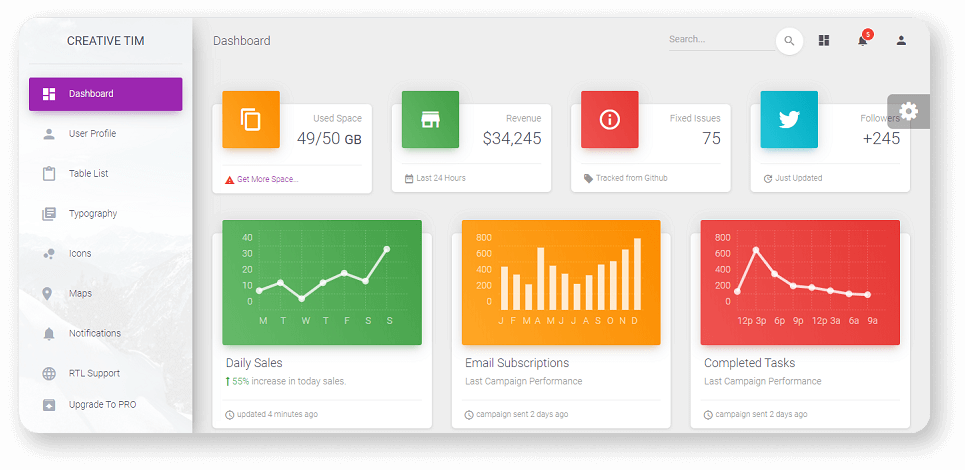Image resolution: width=965 pixels, height=470 pixels.
Task: Click the Dashboard page title in header
Action: coord(241,41)
